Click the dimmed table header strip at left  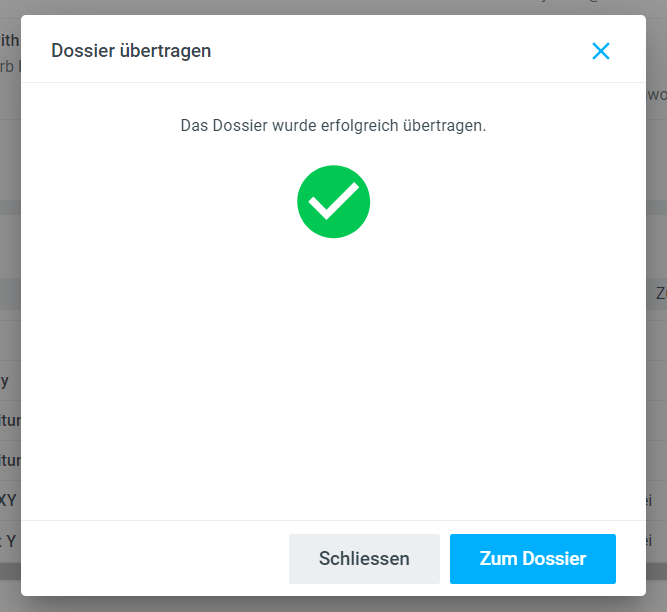click(9, 294)
